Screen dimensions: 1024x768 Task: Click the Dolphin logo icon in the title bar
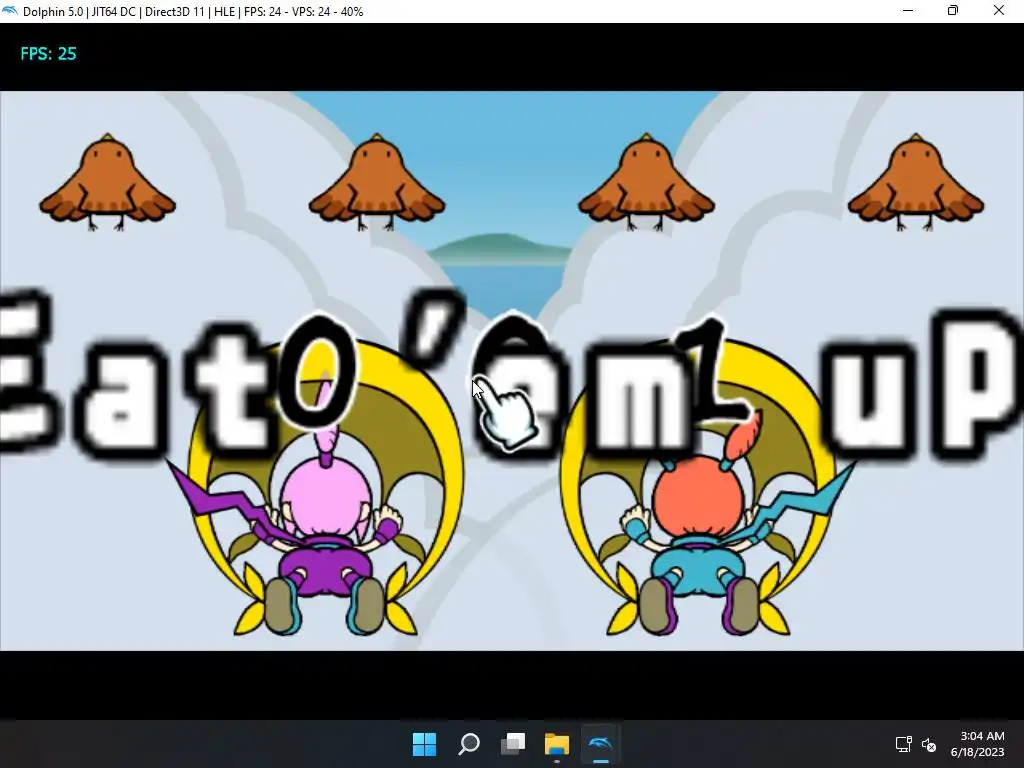pyautogui.click(x=10, y=11)
